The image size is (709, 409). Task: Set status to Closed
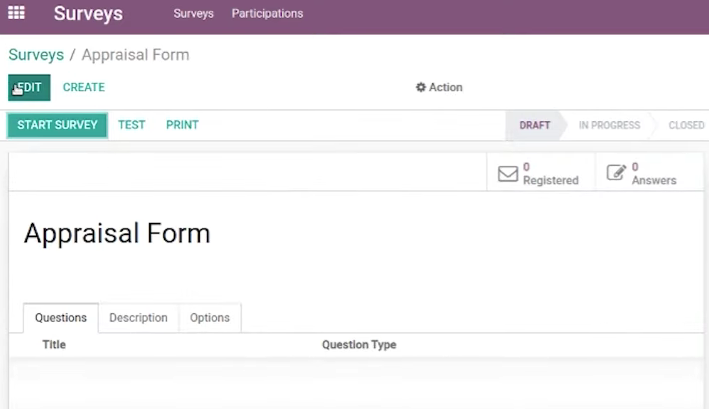(x=686, y=125)
